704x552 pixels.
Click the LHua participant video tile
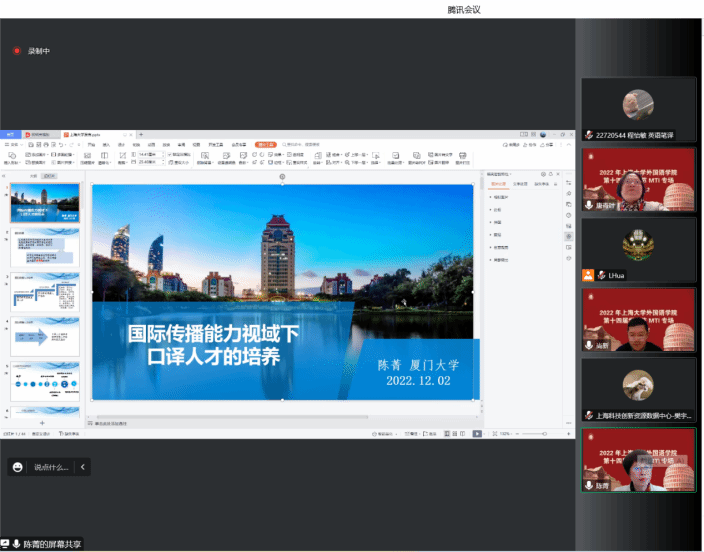tap(639, 248)
